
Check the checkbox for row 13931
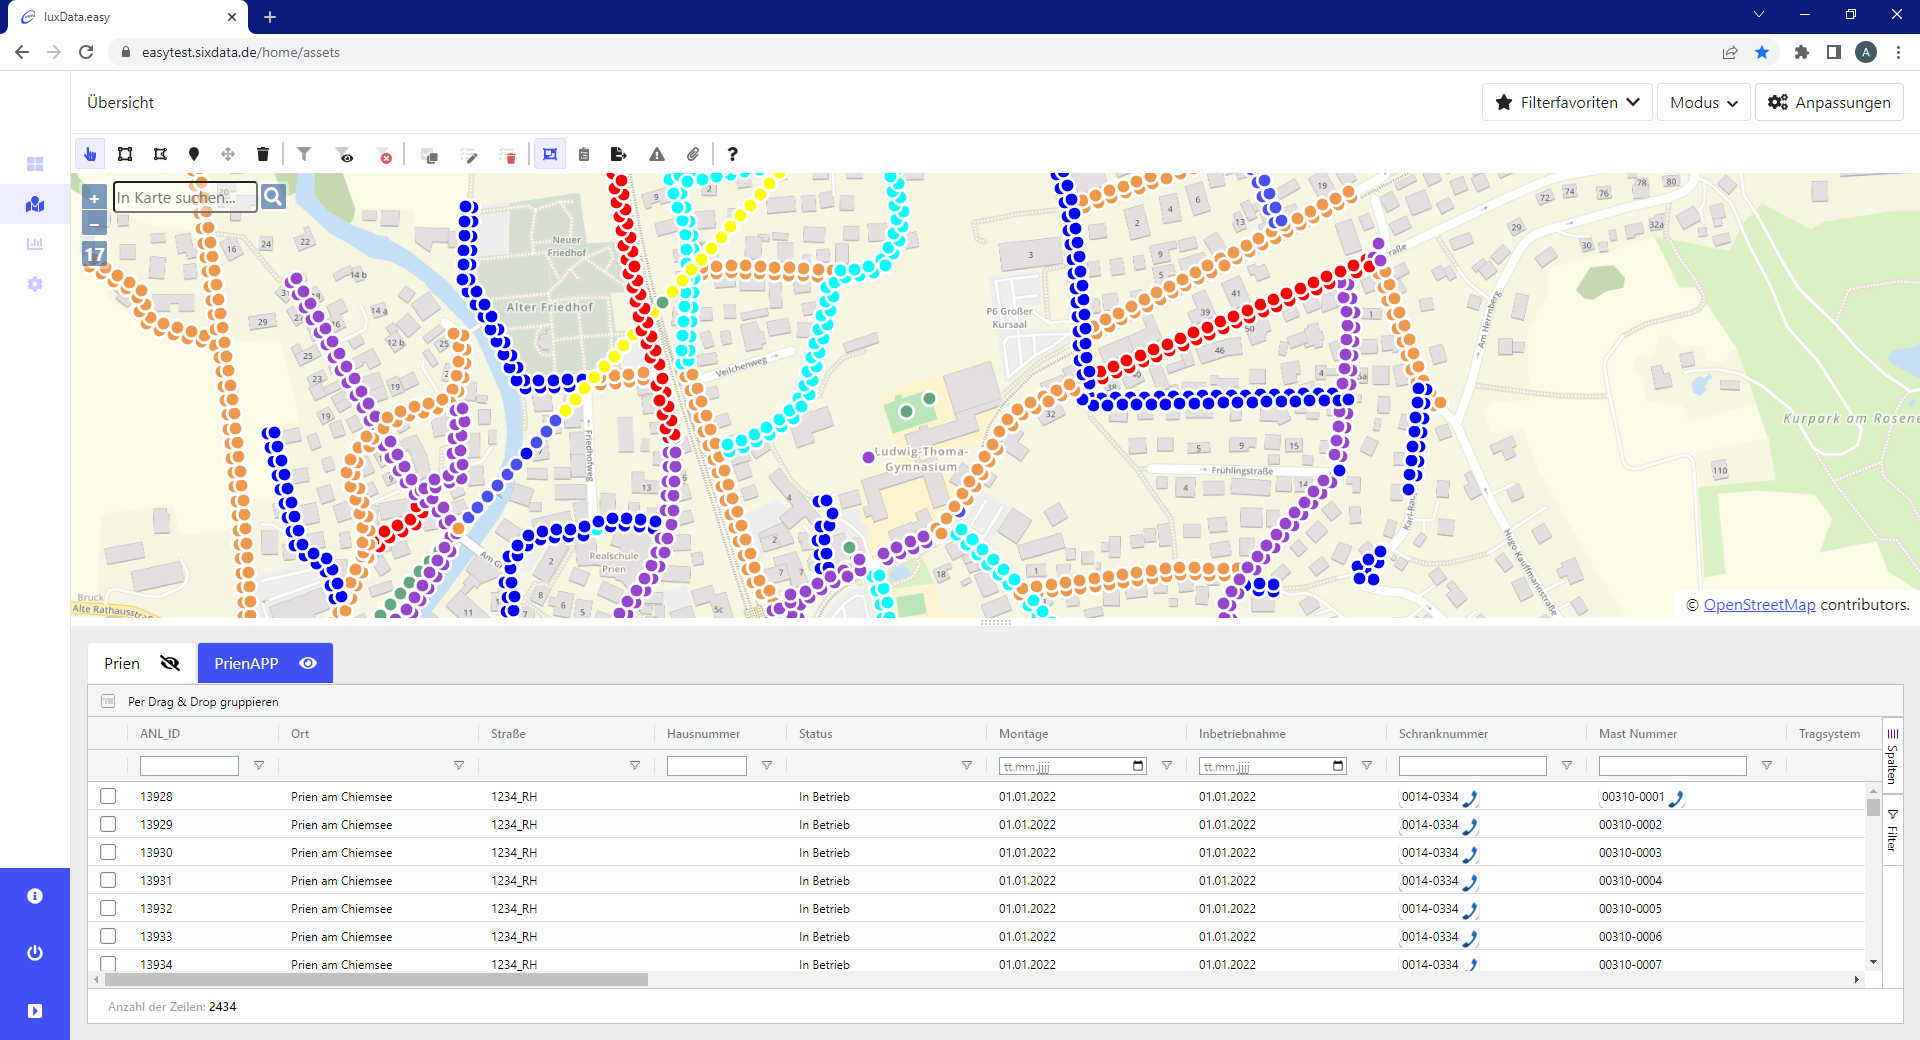click(x=108, y=880)
